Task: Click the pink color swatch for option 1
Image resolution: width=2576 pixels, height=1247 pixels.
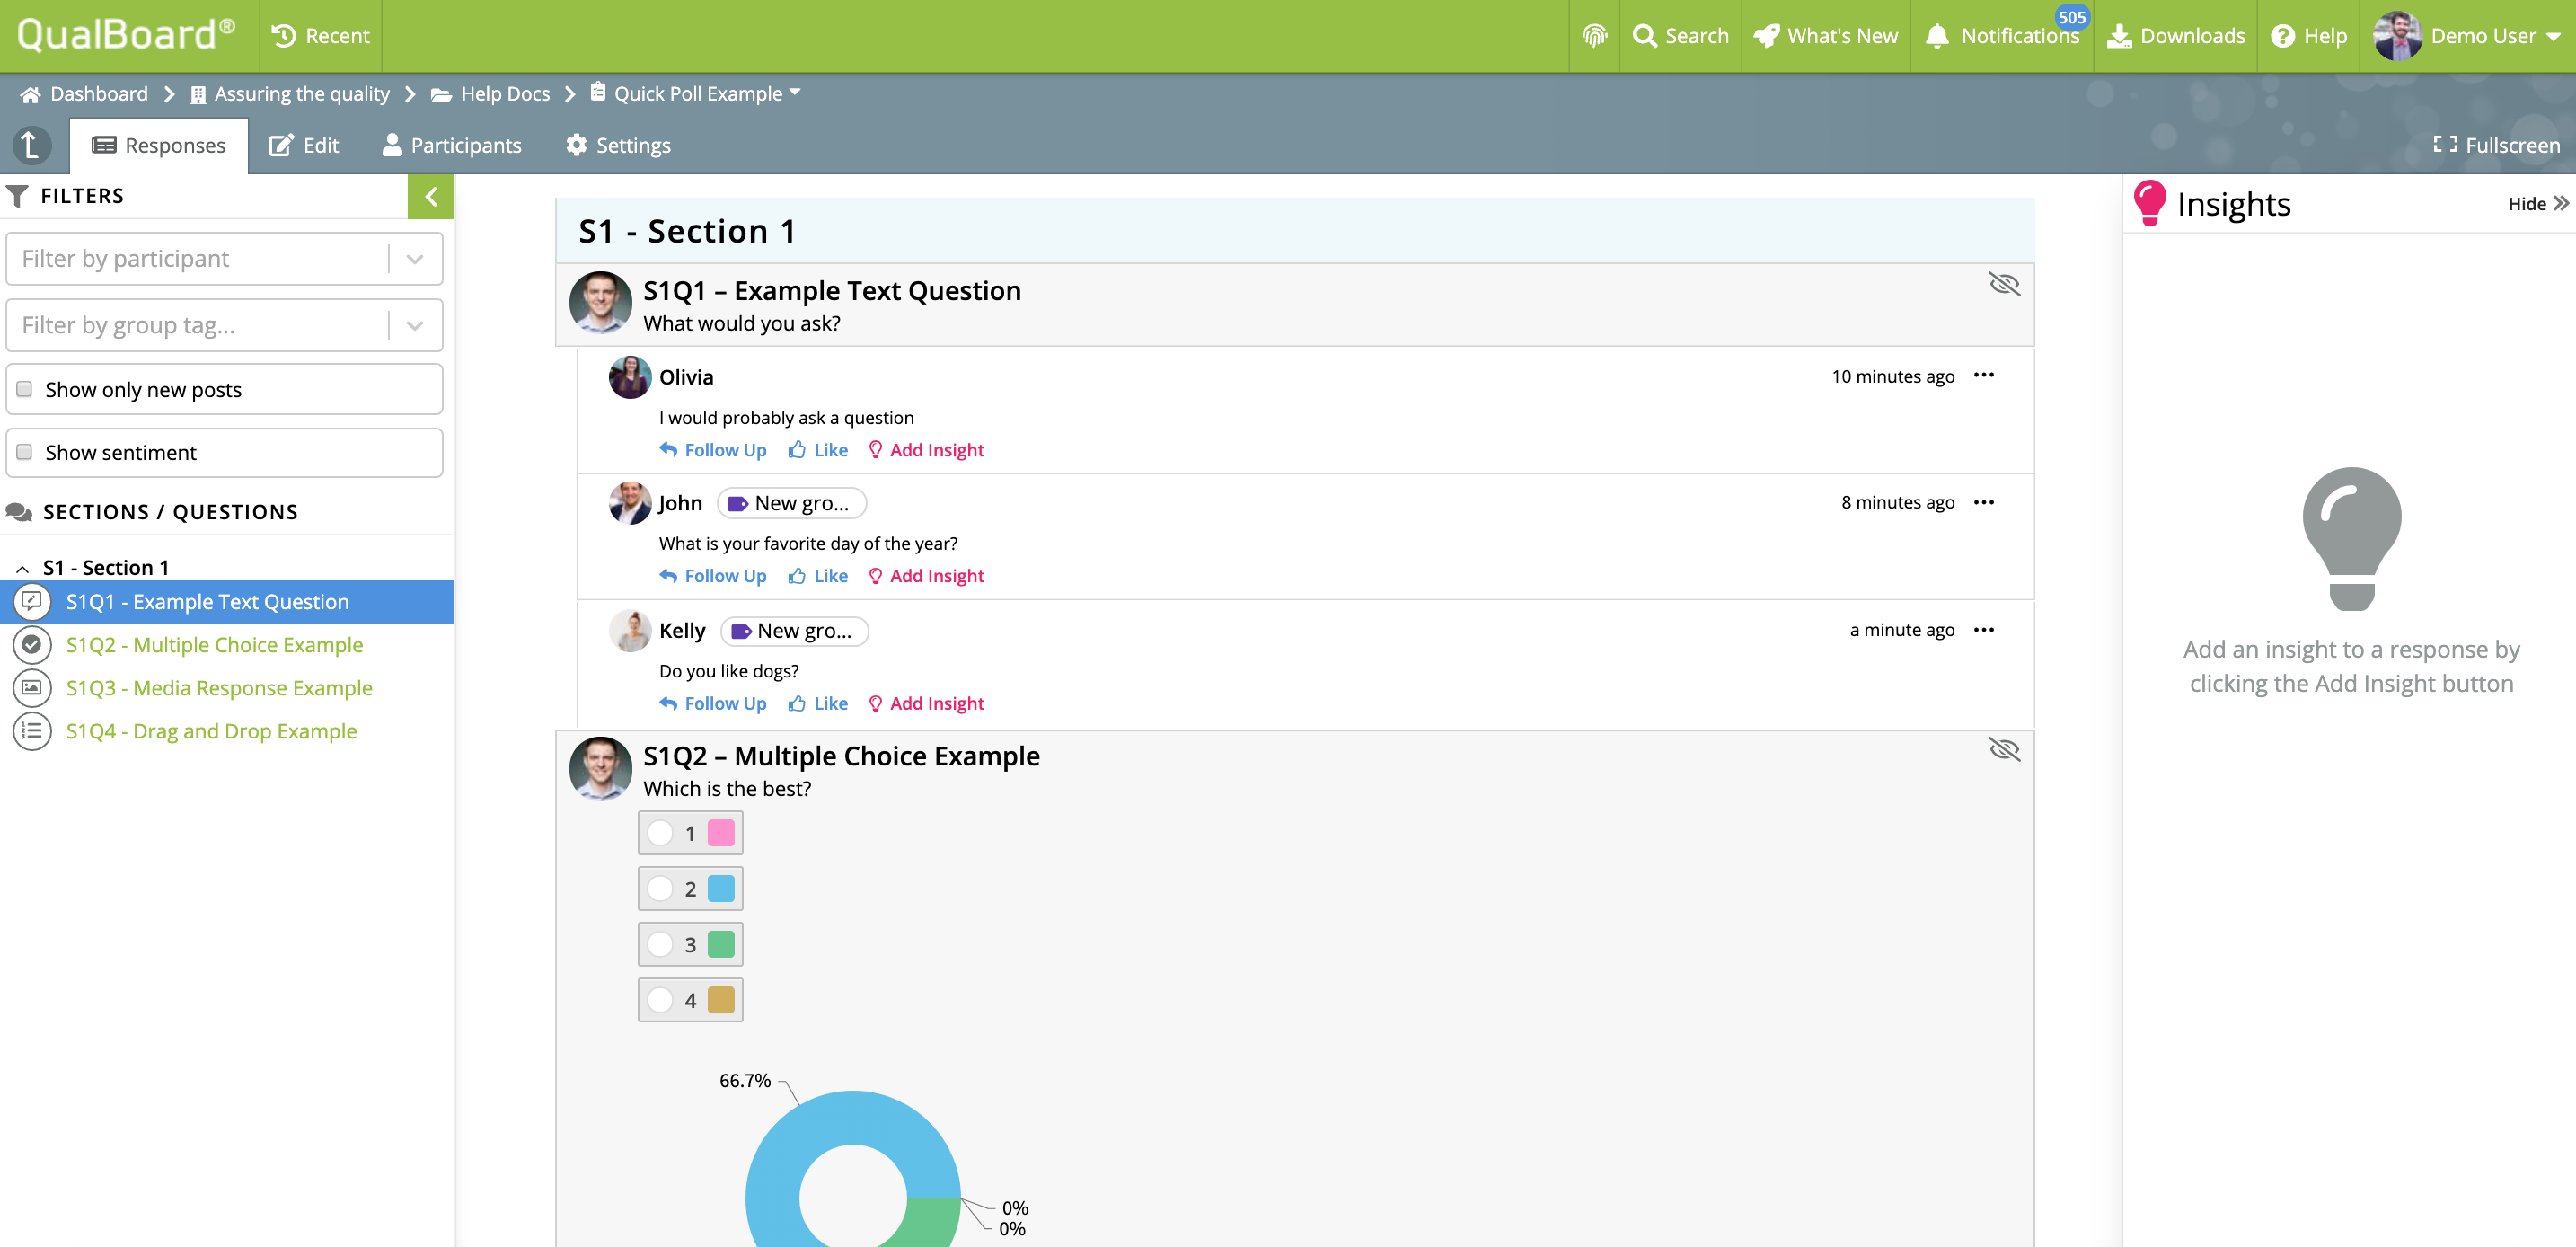Action: (720, 833)
